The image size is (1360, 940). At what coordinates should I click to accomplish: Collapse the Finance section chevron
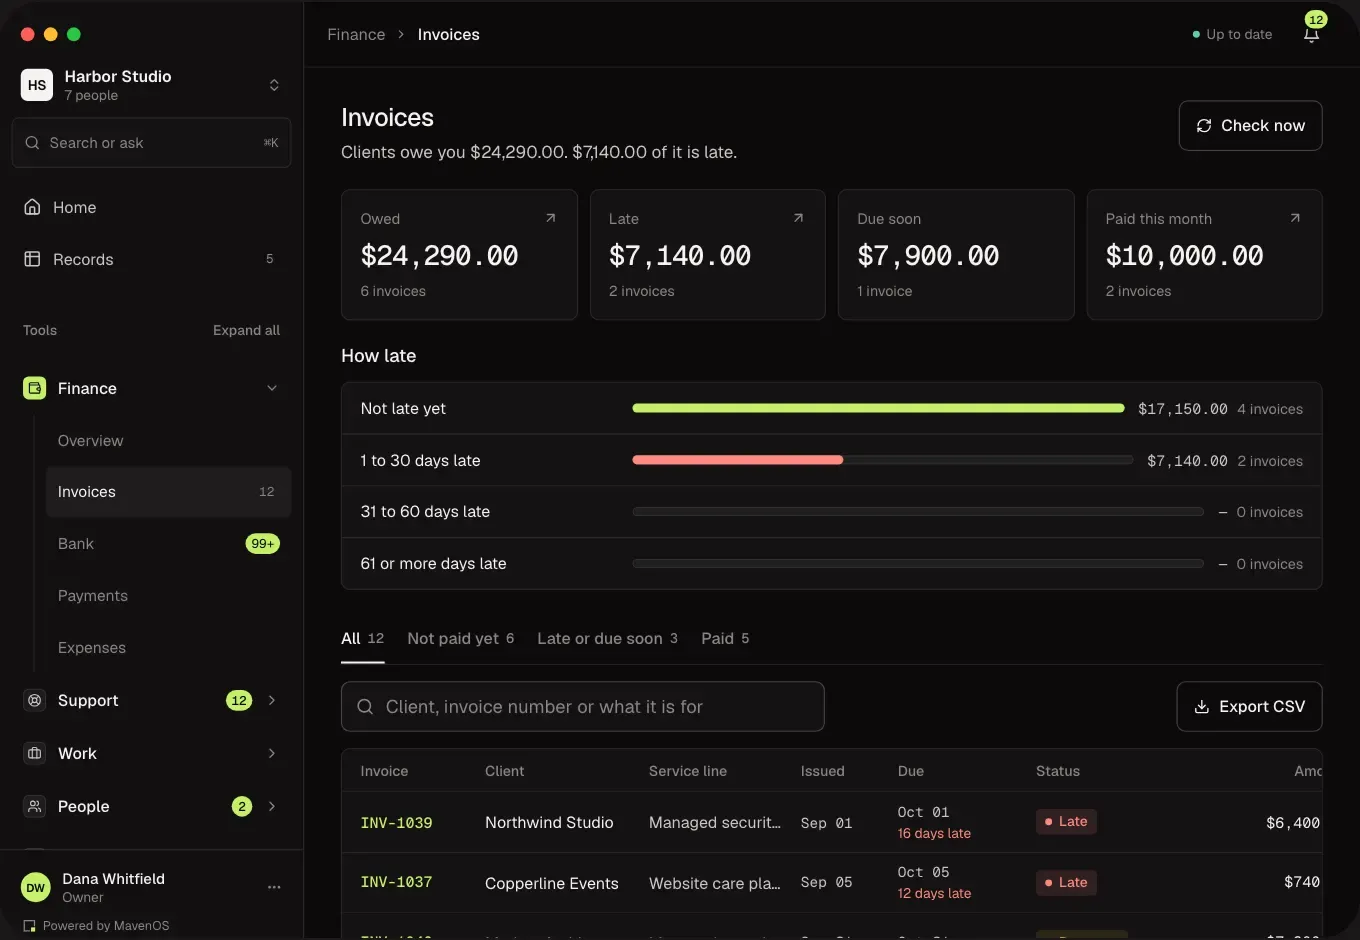pos(272,388)
